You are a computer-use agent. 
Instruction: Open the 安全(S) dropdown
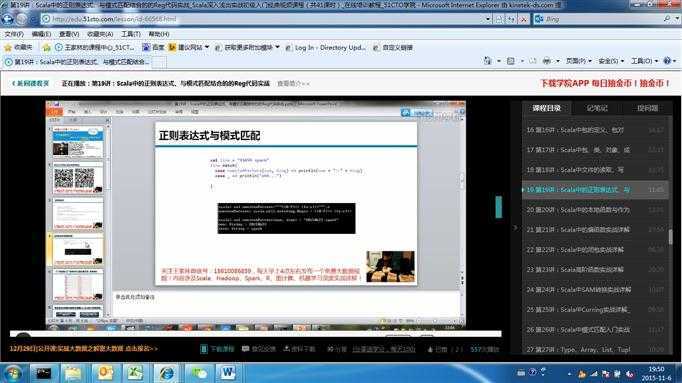coord(611,61)
